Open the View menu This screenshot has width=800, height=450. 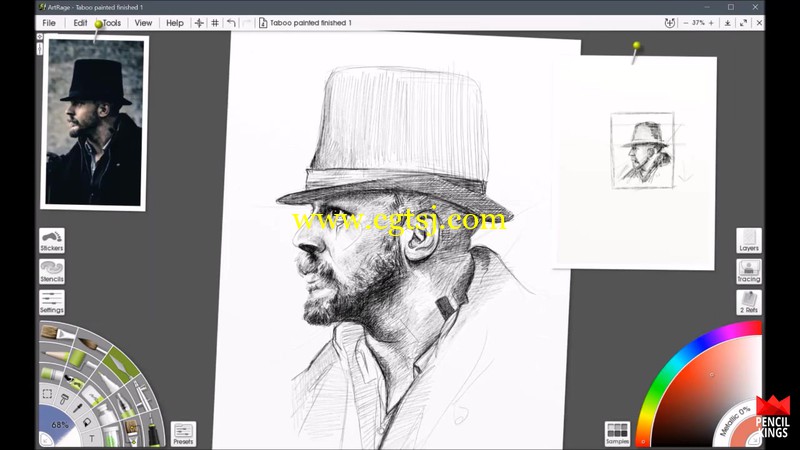coord(143,23)
